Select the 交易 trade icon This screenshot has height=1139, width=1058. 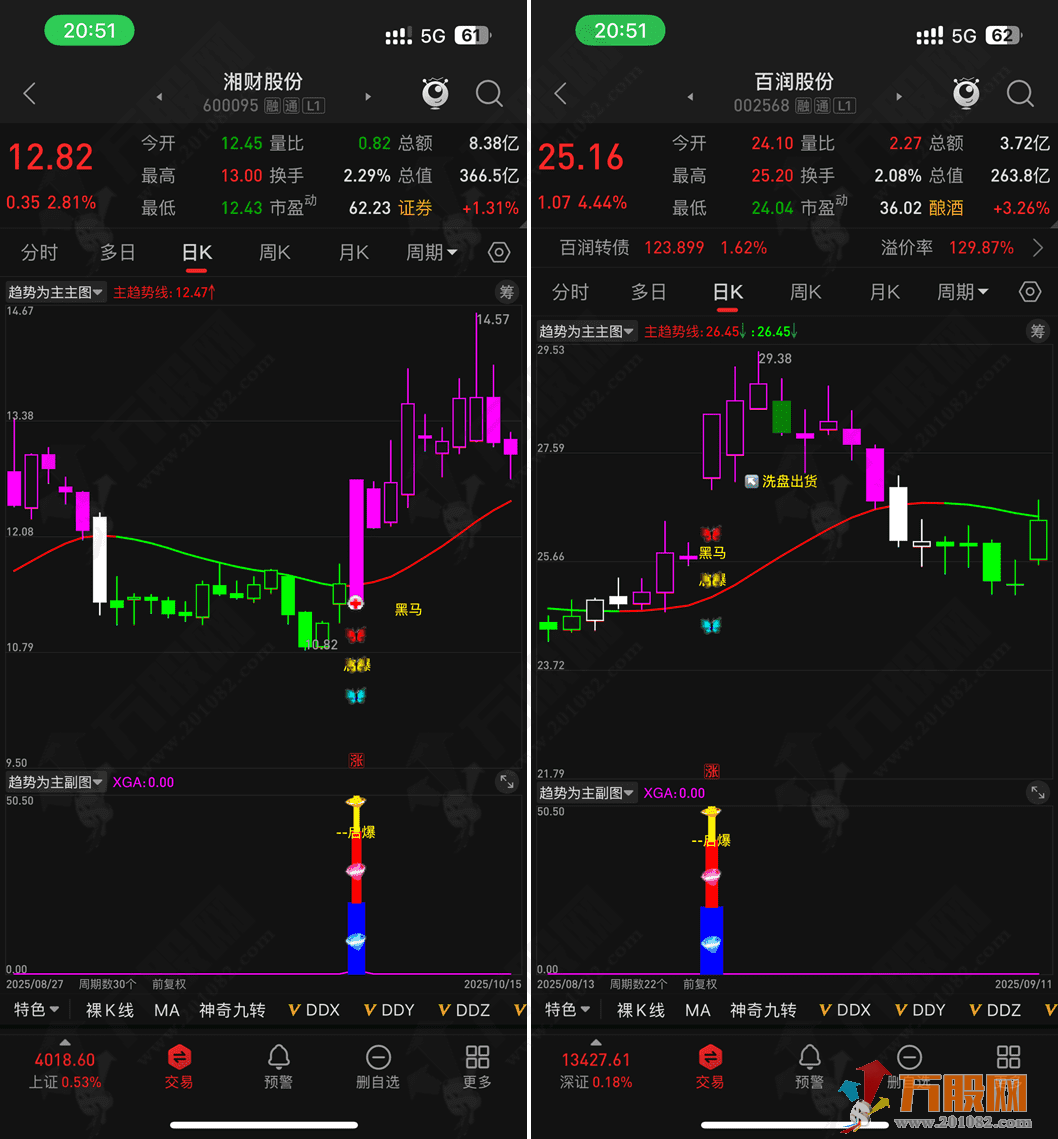[x=178, y=1067]
